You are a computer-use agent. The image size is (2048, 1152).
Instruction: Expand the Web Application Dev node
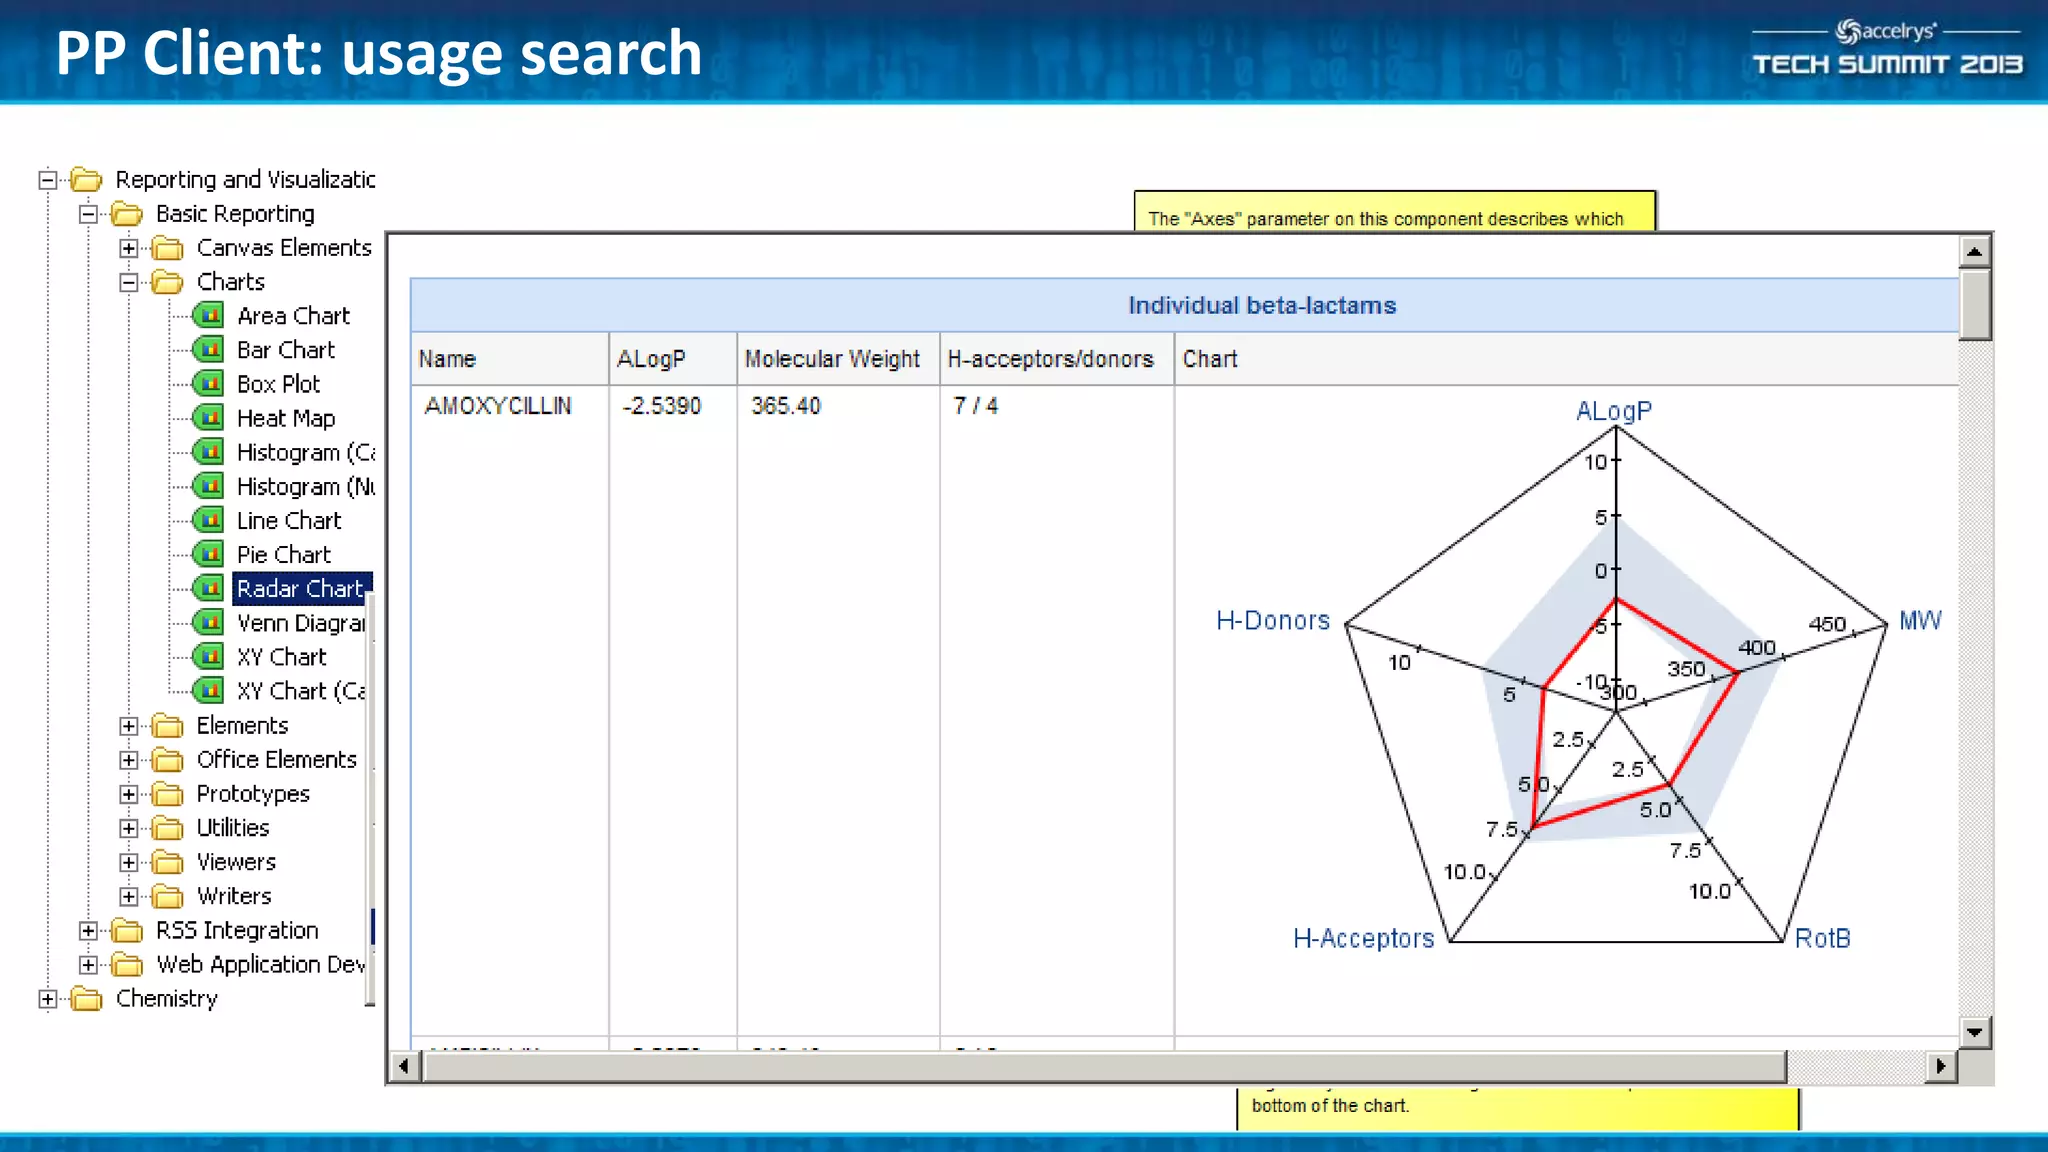[x=88, y=965]
